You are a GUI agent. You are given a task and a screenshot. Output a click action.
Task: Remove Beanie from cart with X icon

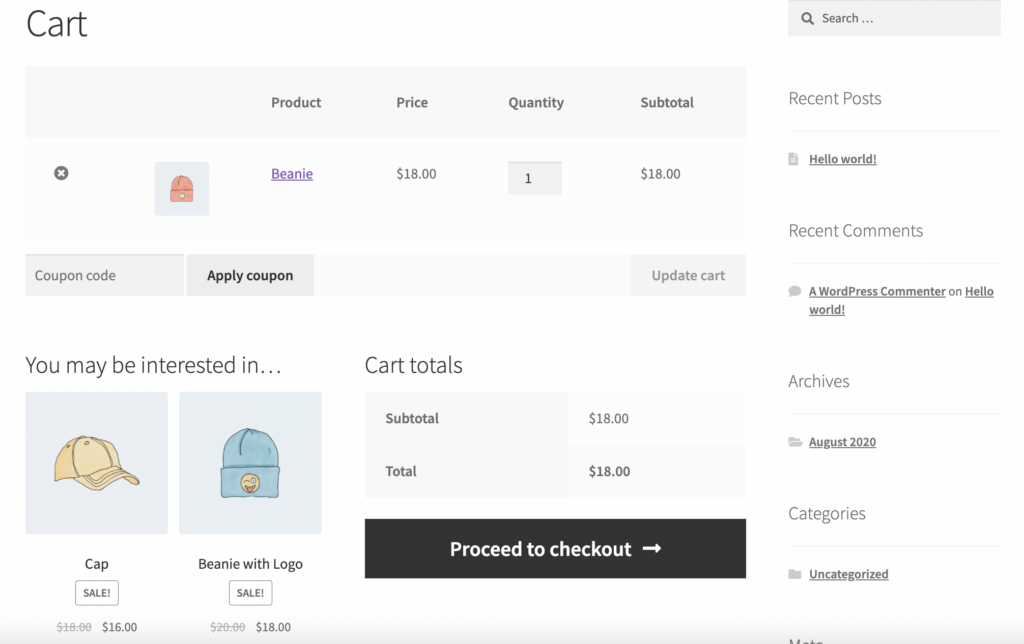click(x=61, y=173)
